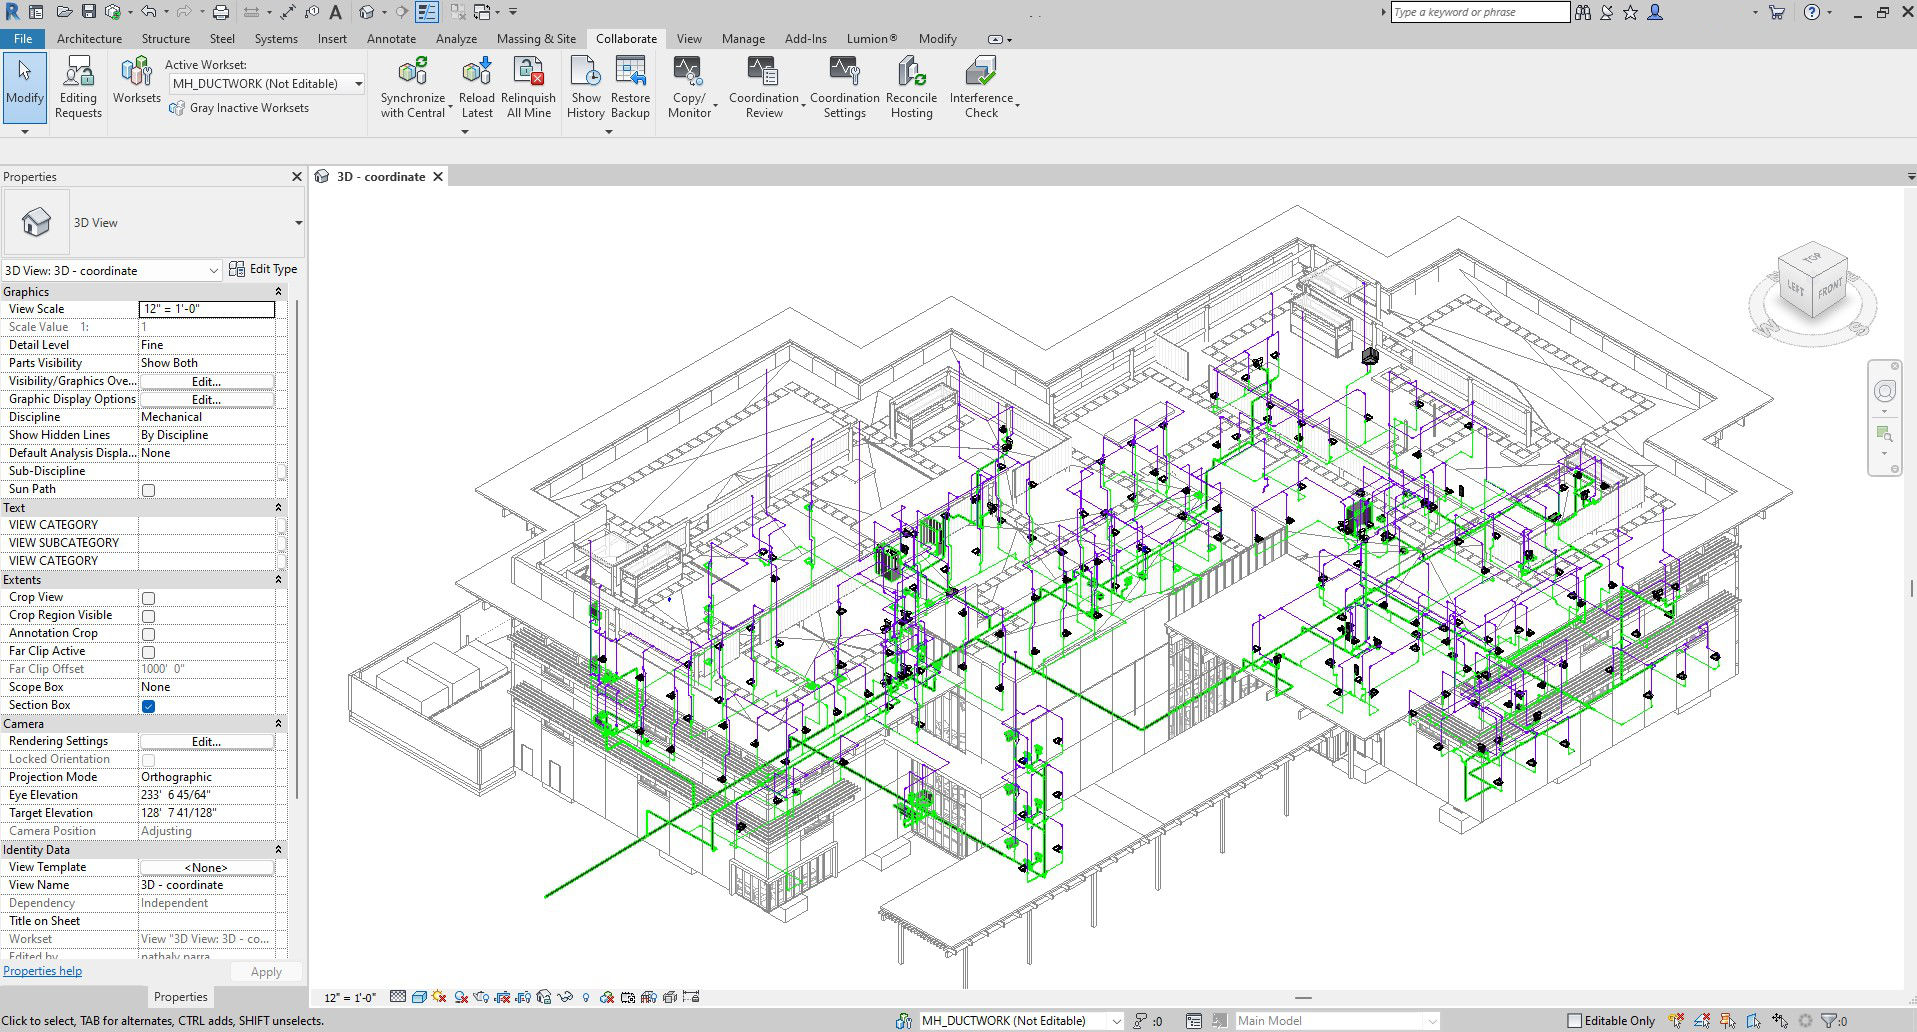Open Show History tool
1917x1032 pixels.
585,73
